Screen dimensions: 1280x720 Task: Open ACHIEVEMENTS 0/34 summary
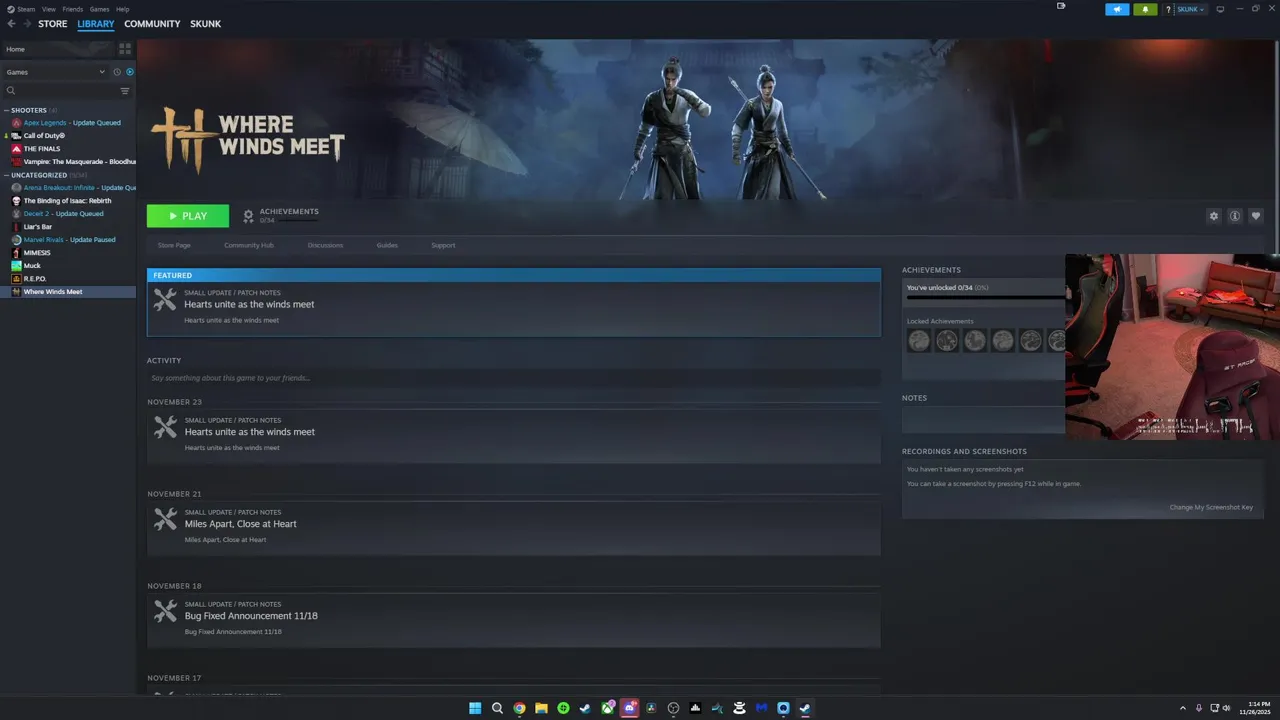[281, 216]
